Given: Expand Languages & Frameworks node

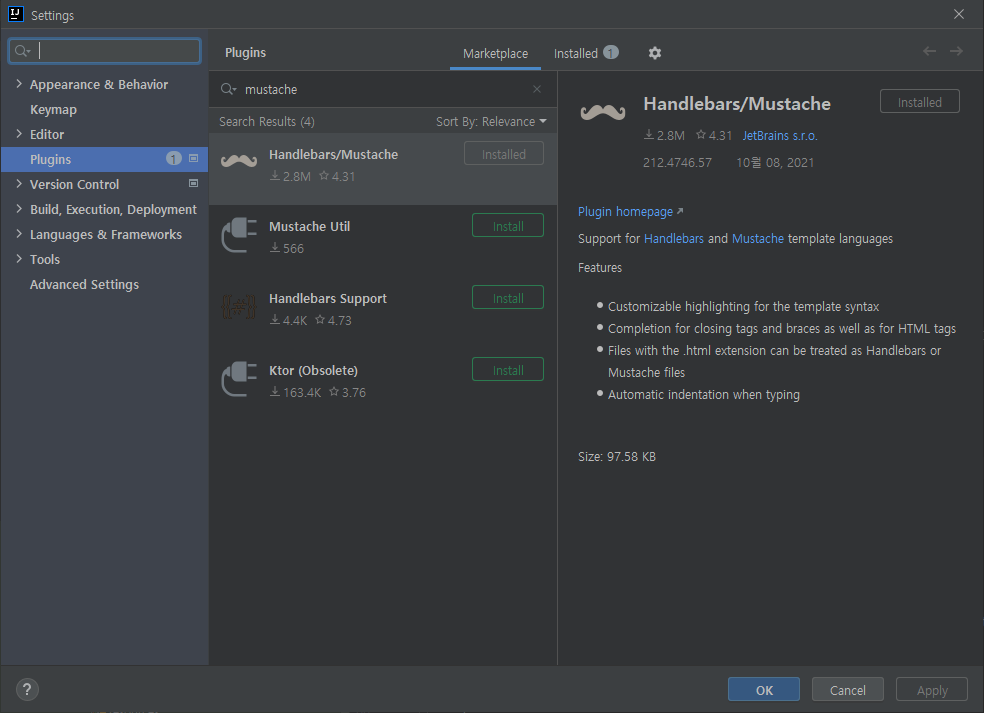Looking at the screenshot, I should coord(19,234).
